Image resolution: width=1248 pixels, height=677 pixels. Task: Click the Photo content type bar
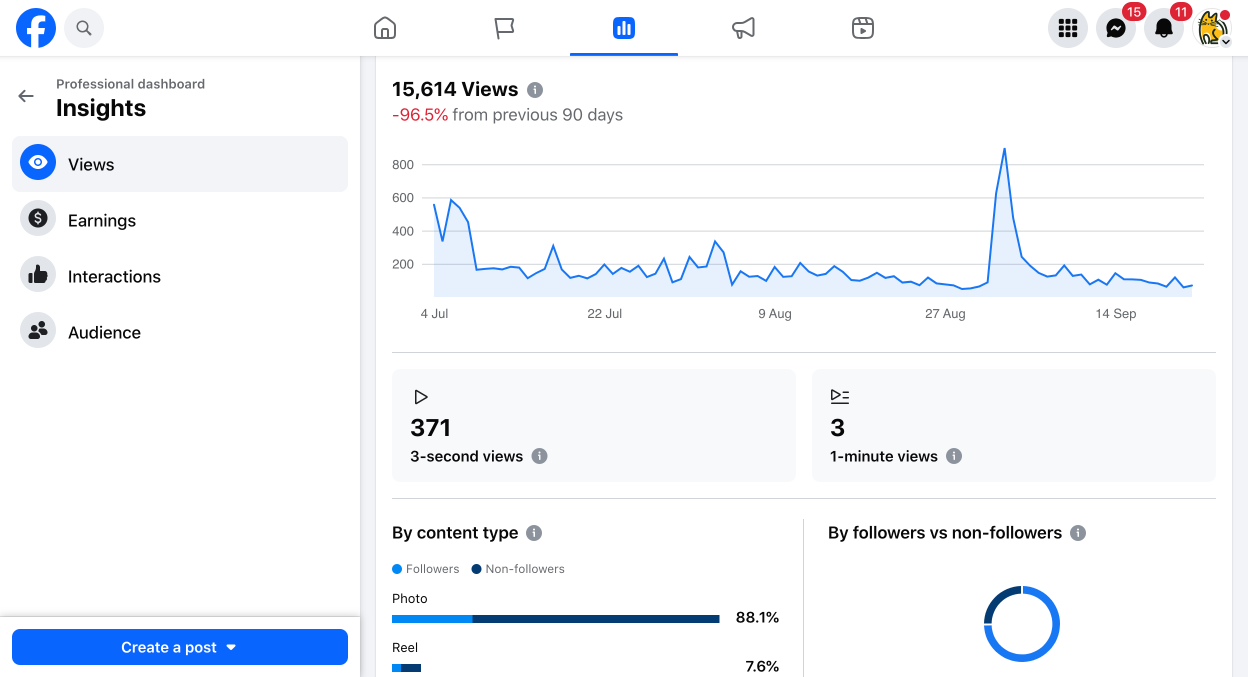click(x=556, y=619)
